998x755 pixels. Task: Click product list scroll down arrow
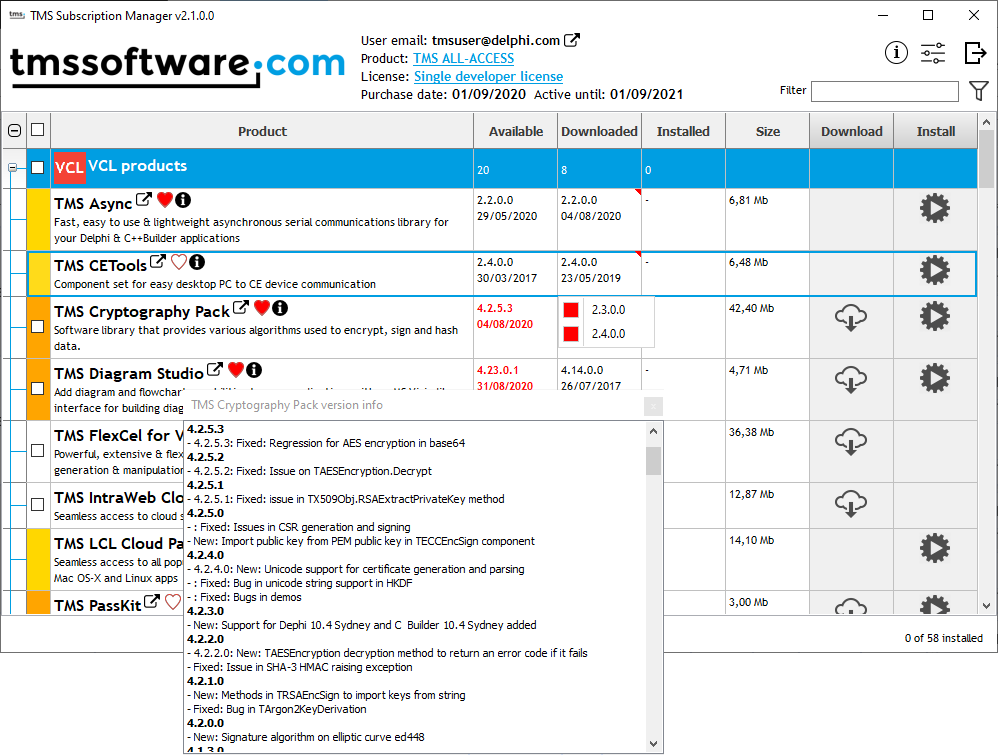(986, 606)
